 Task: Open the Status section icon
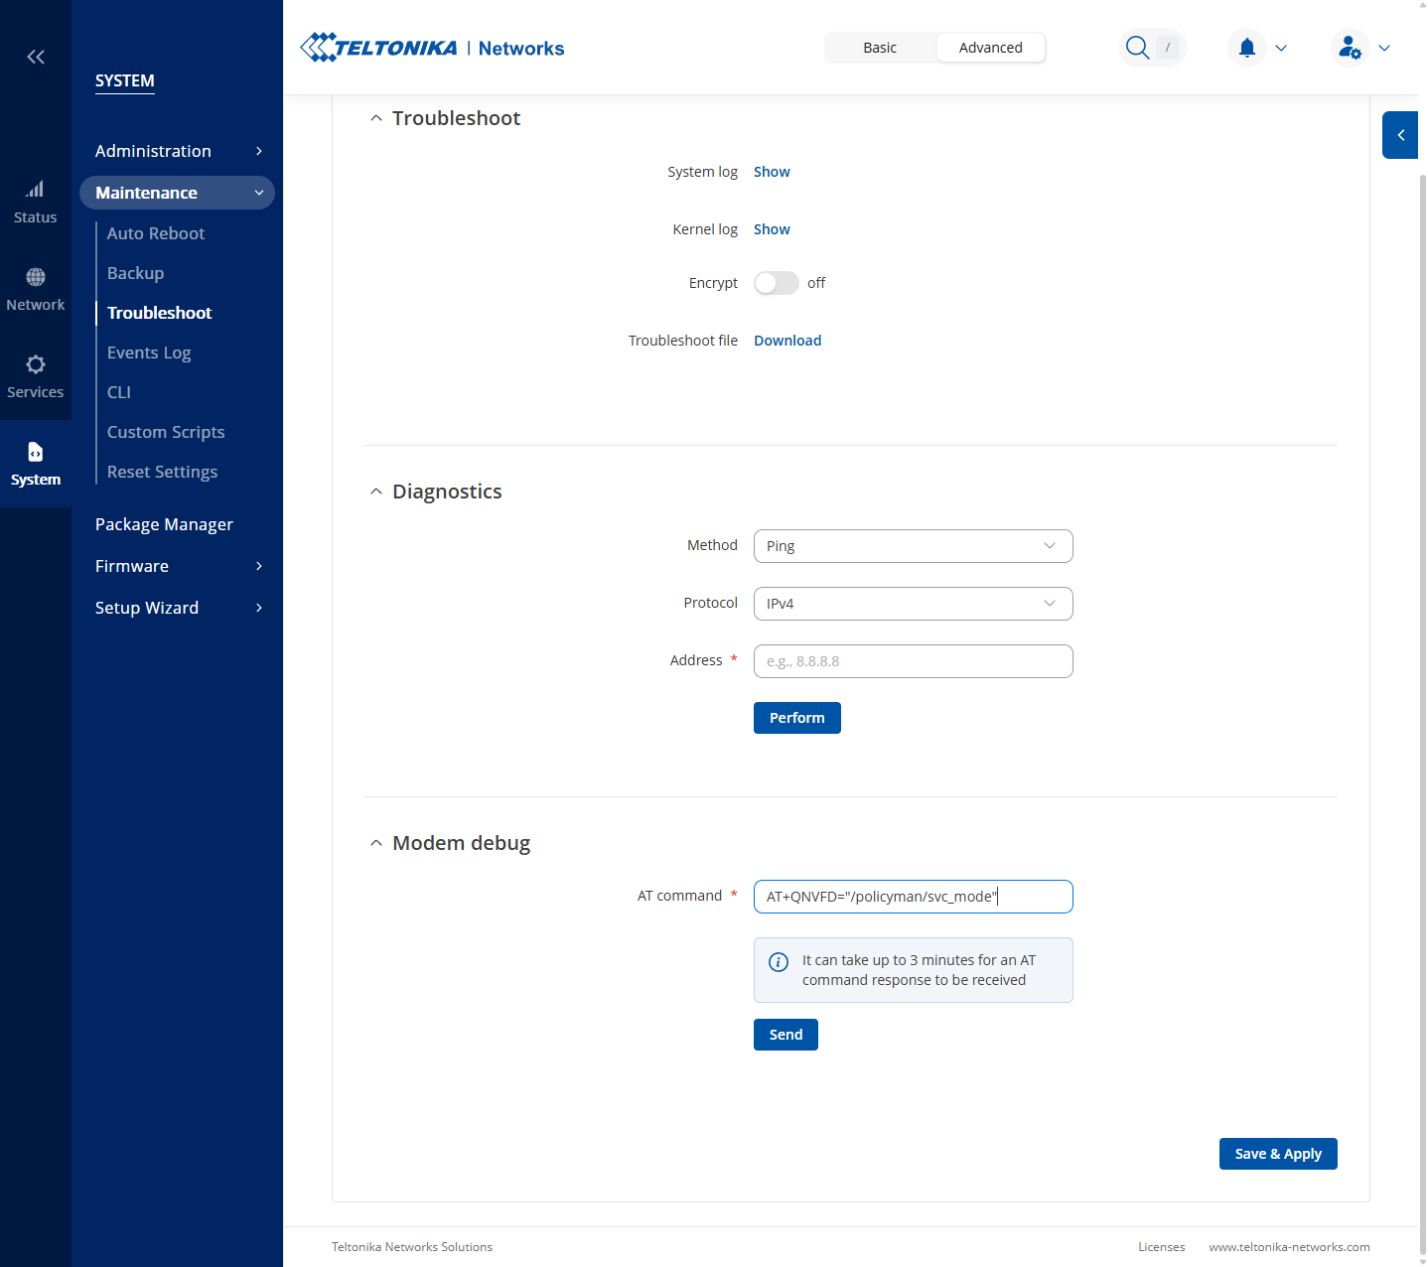[x=35, y=189]
